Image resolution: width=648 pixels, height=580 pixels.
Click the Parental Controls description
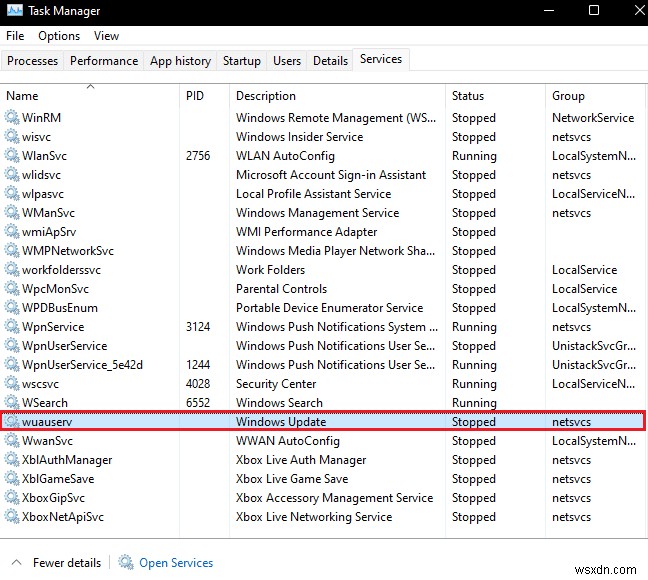[x=281, y=289]
